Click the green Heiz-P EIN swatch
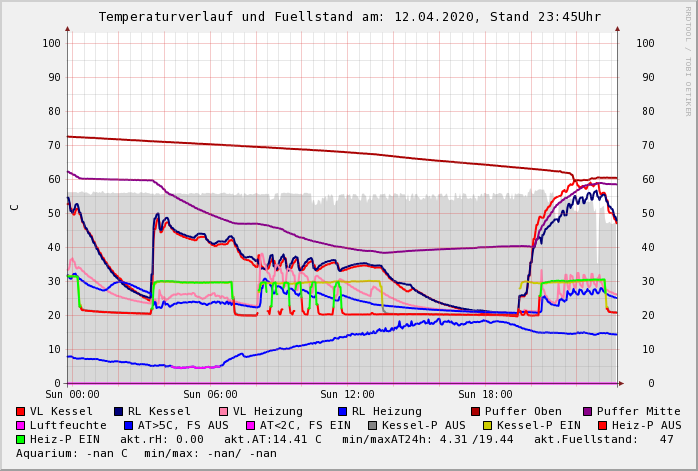698x471 pixels. pos(21,440)
